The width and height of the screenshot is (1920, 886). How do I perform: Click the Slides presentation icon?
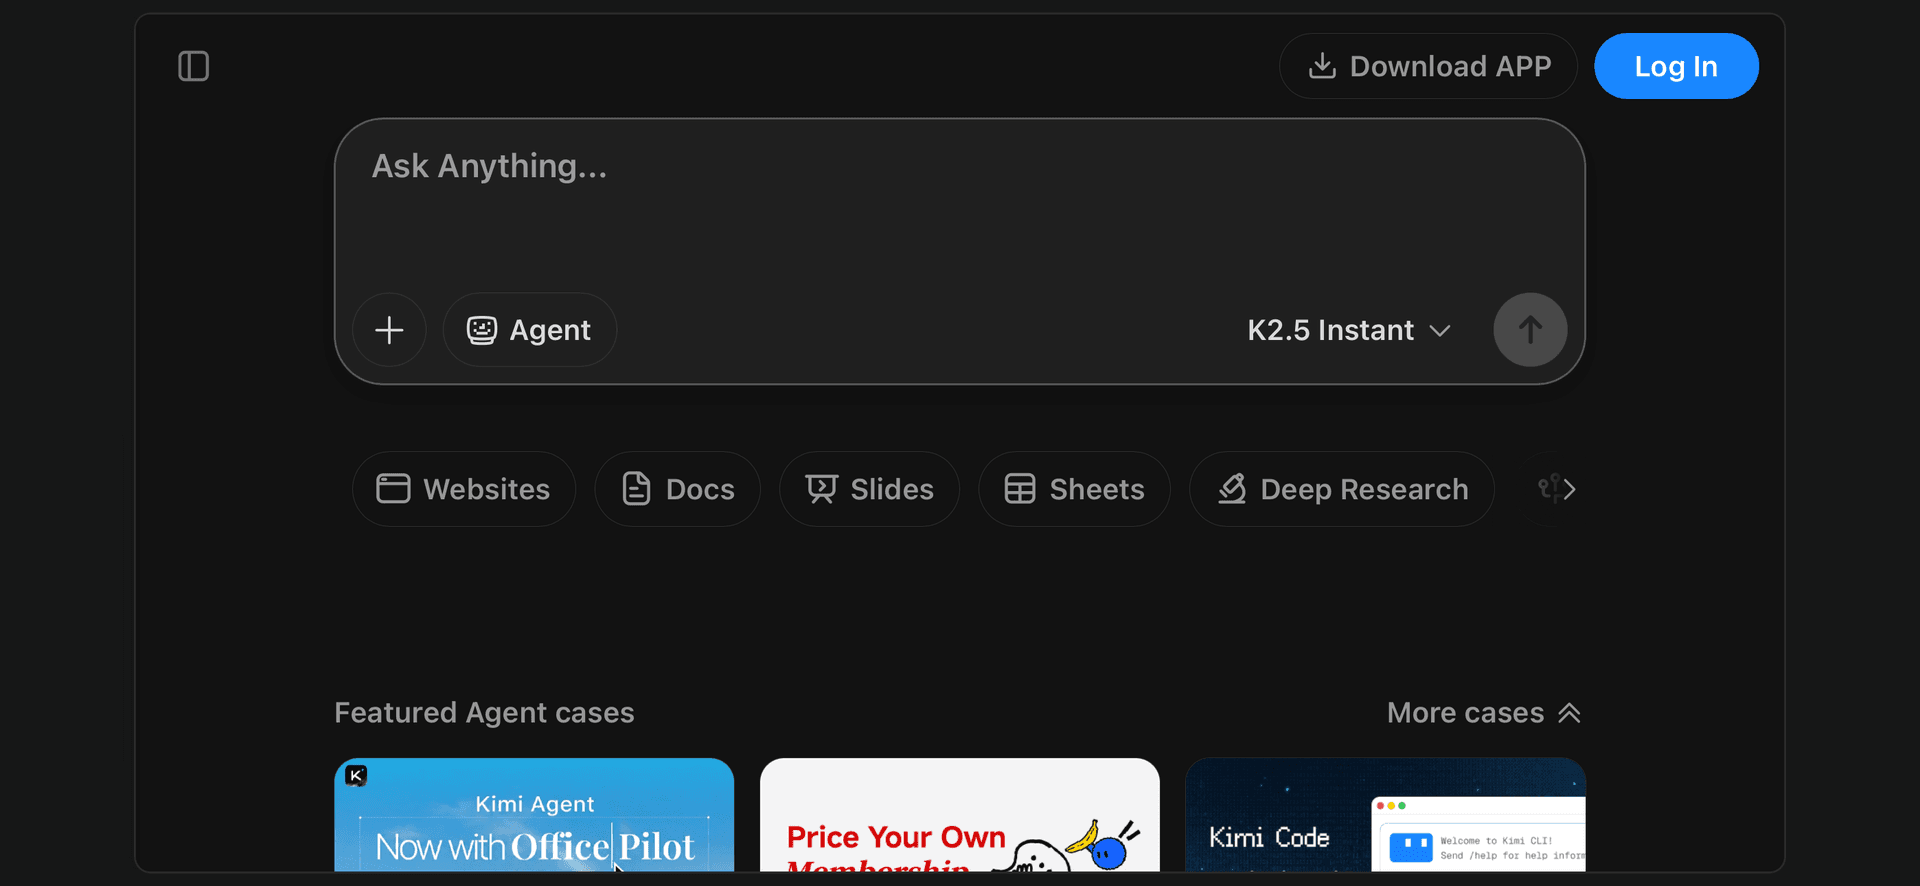tap(821, 489)
